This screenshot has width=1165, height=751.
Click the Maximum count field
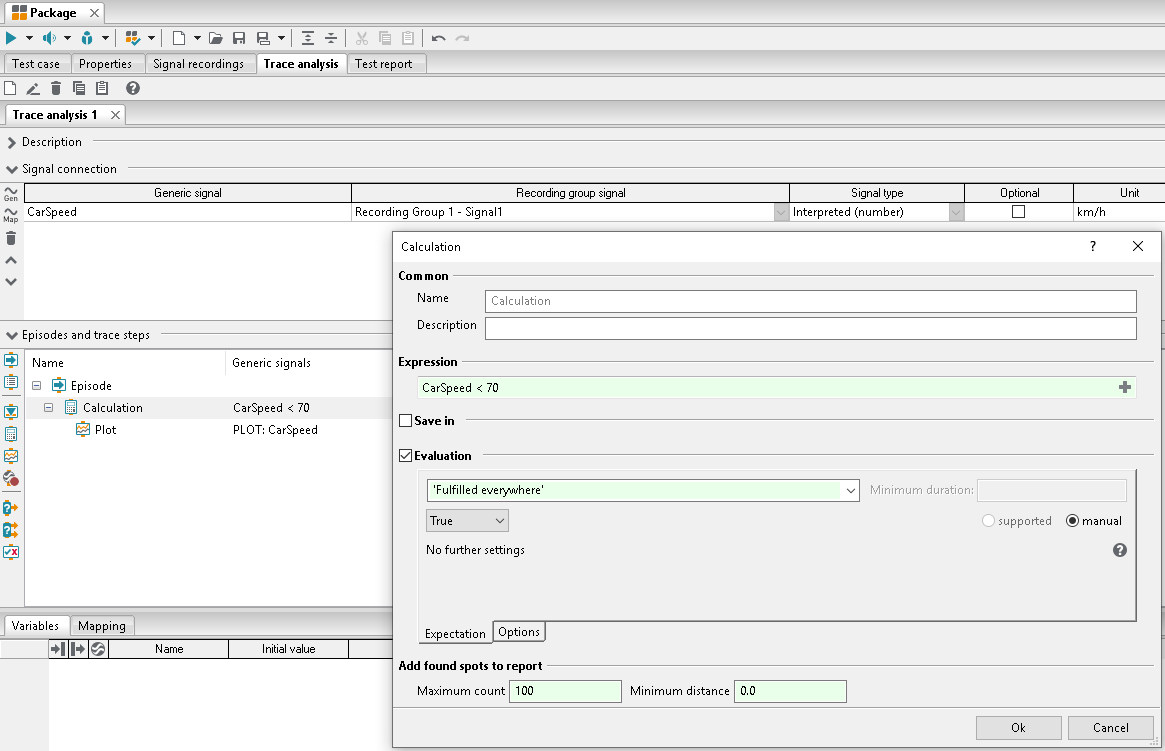click(565, 691)
